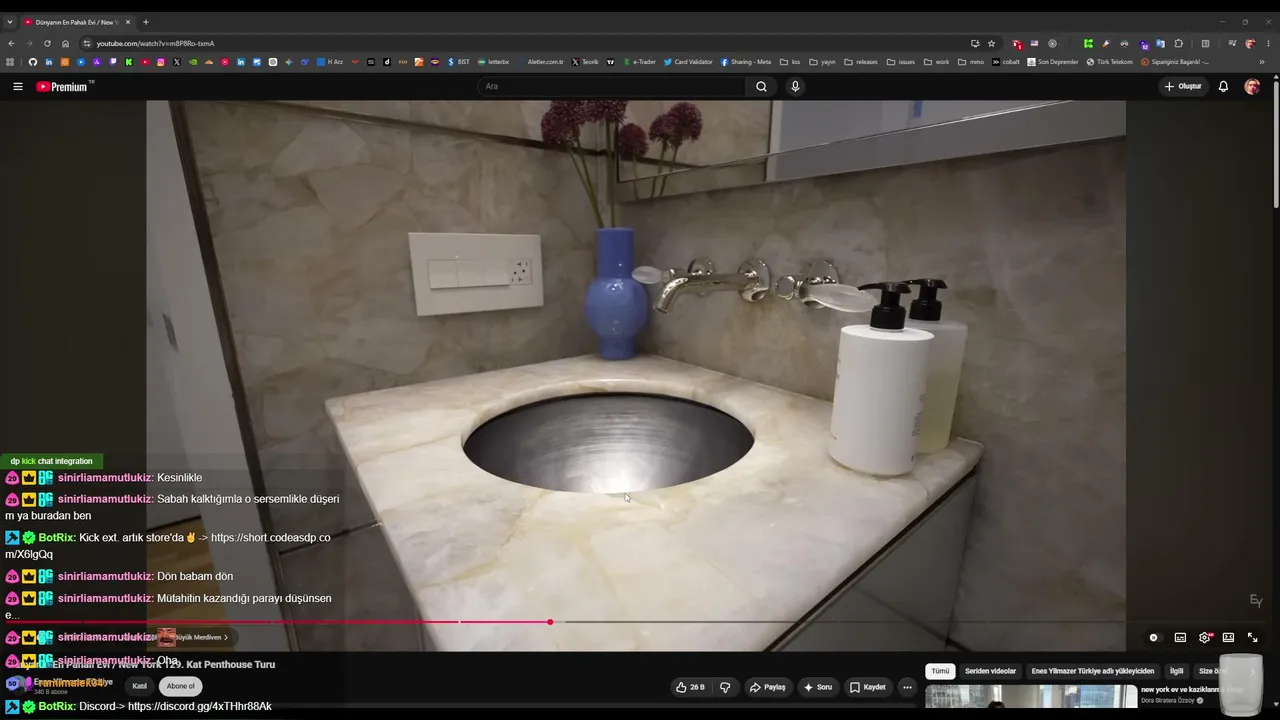Image resolution: width=1280 pixels, height=720 pixels.
Task: Open the Türk Telekom bookmark
Action: [x=1110, y=62]
